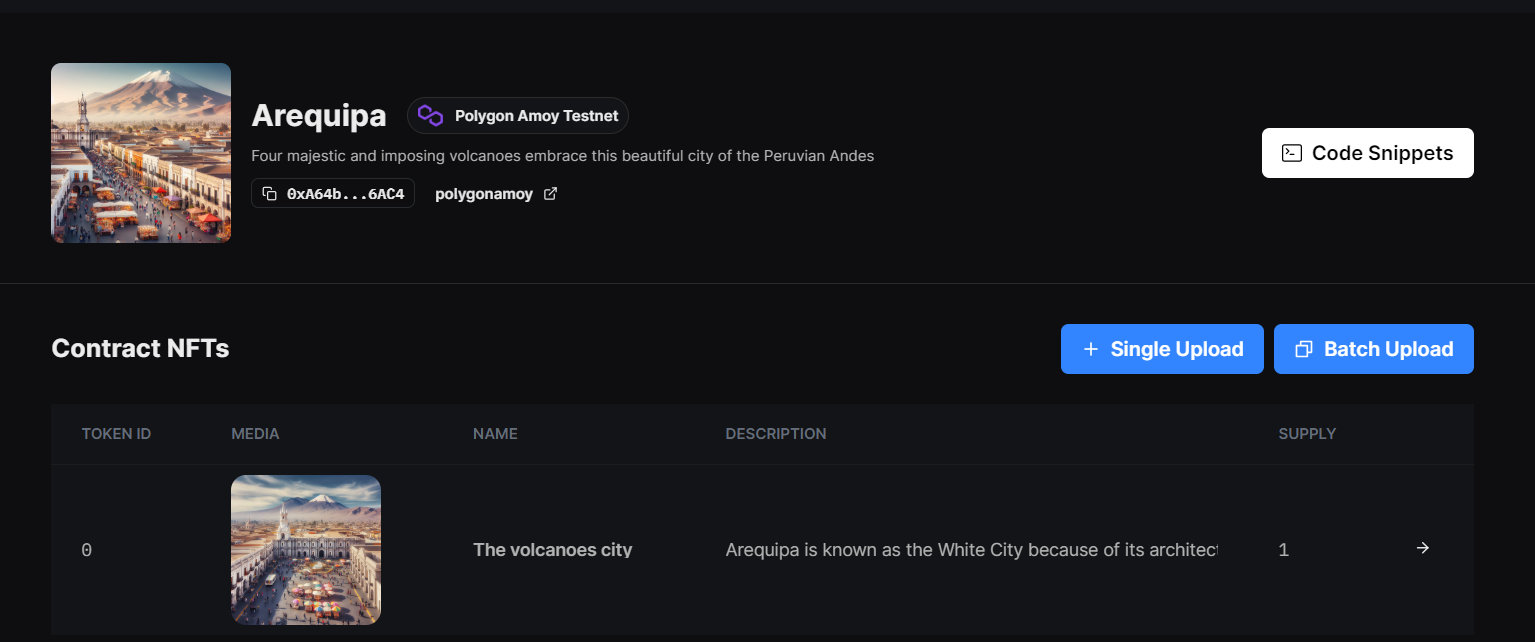Click the stacked squares icon on Batch Upload
This screenshot has height=642, width=1535.
[1303, 349]
